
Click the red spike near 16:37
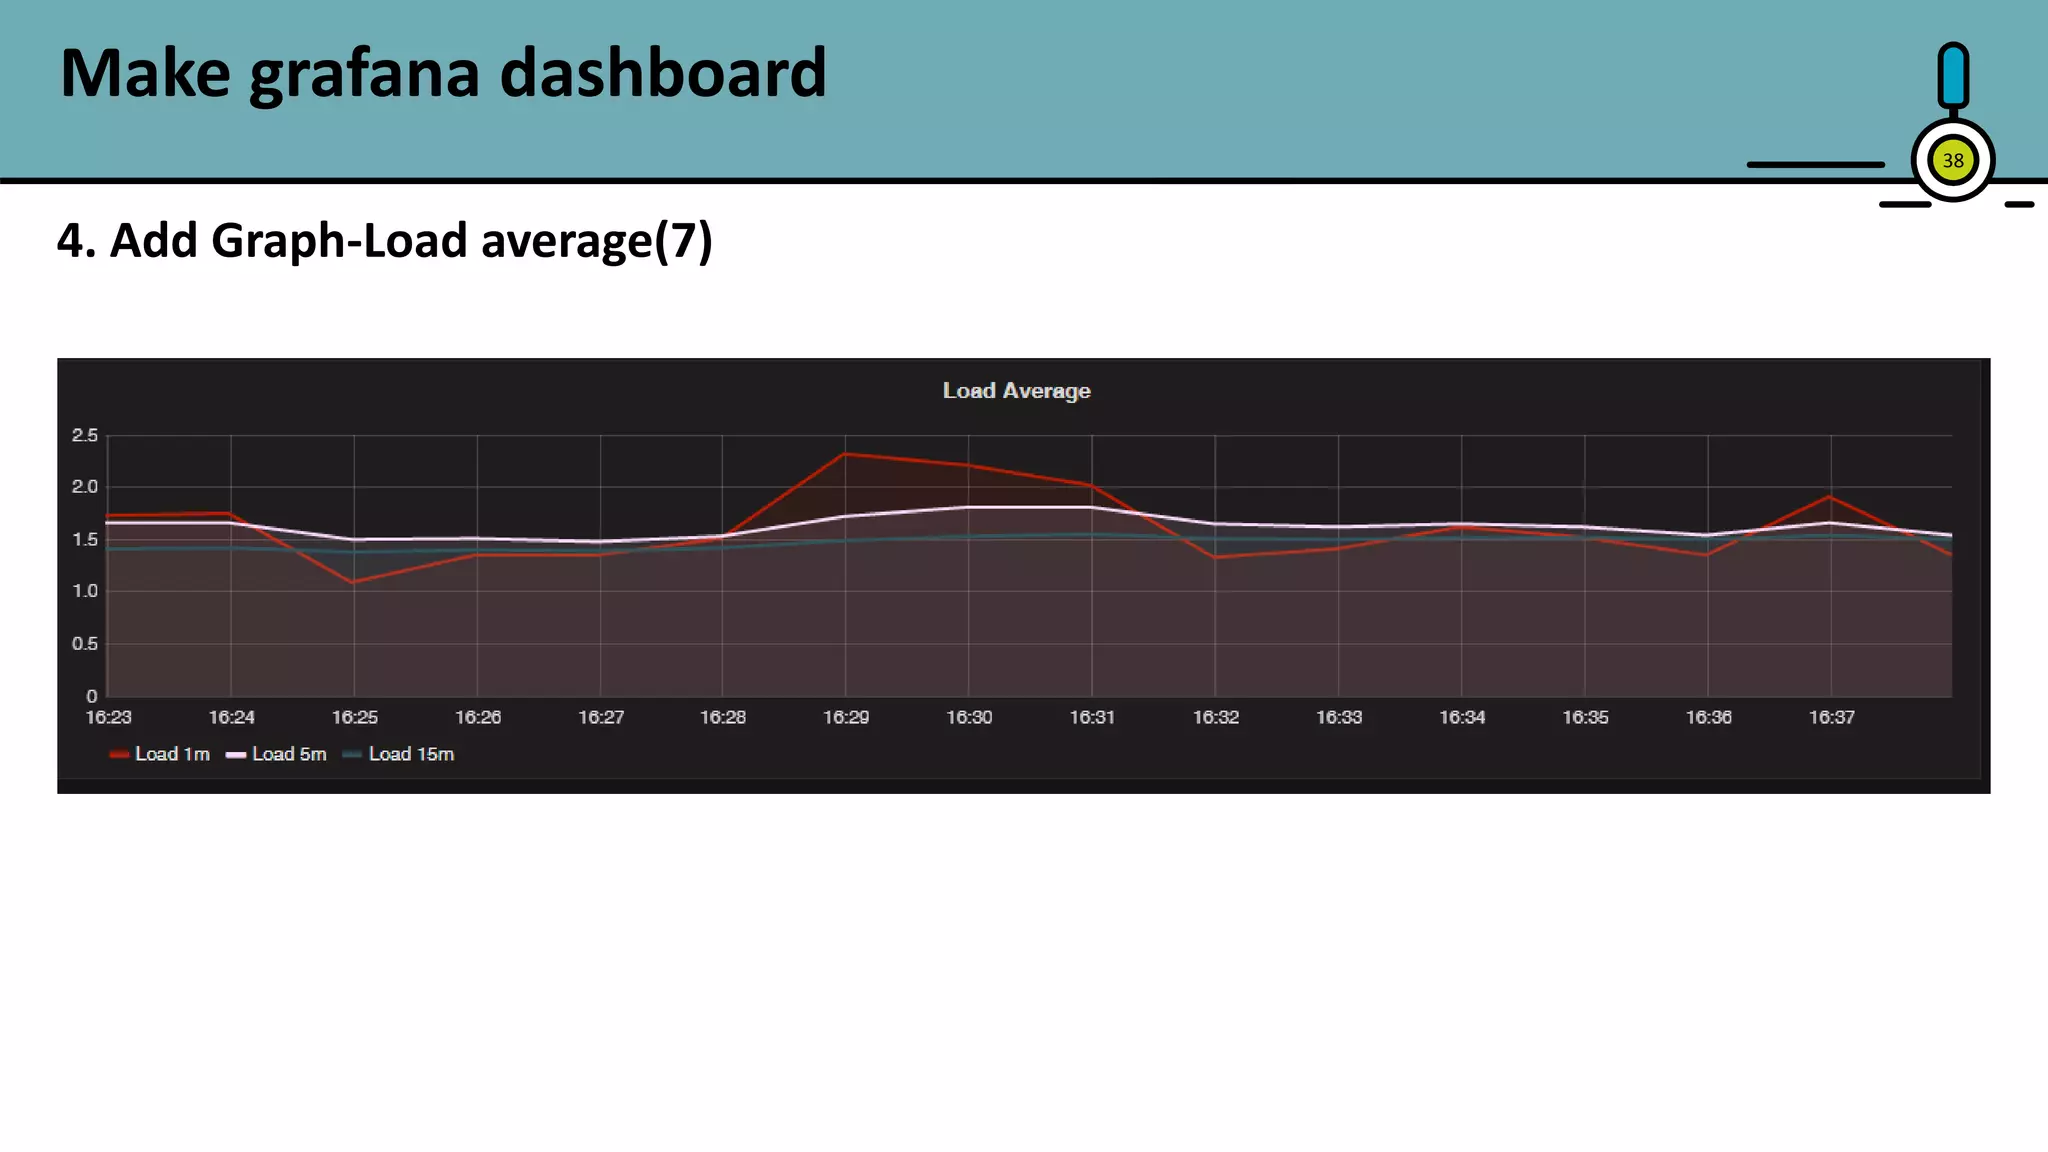(1830, 496)
